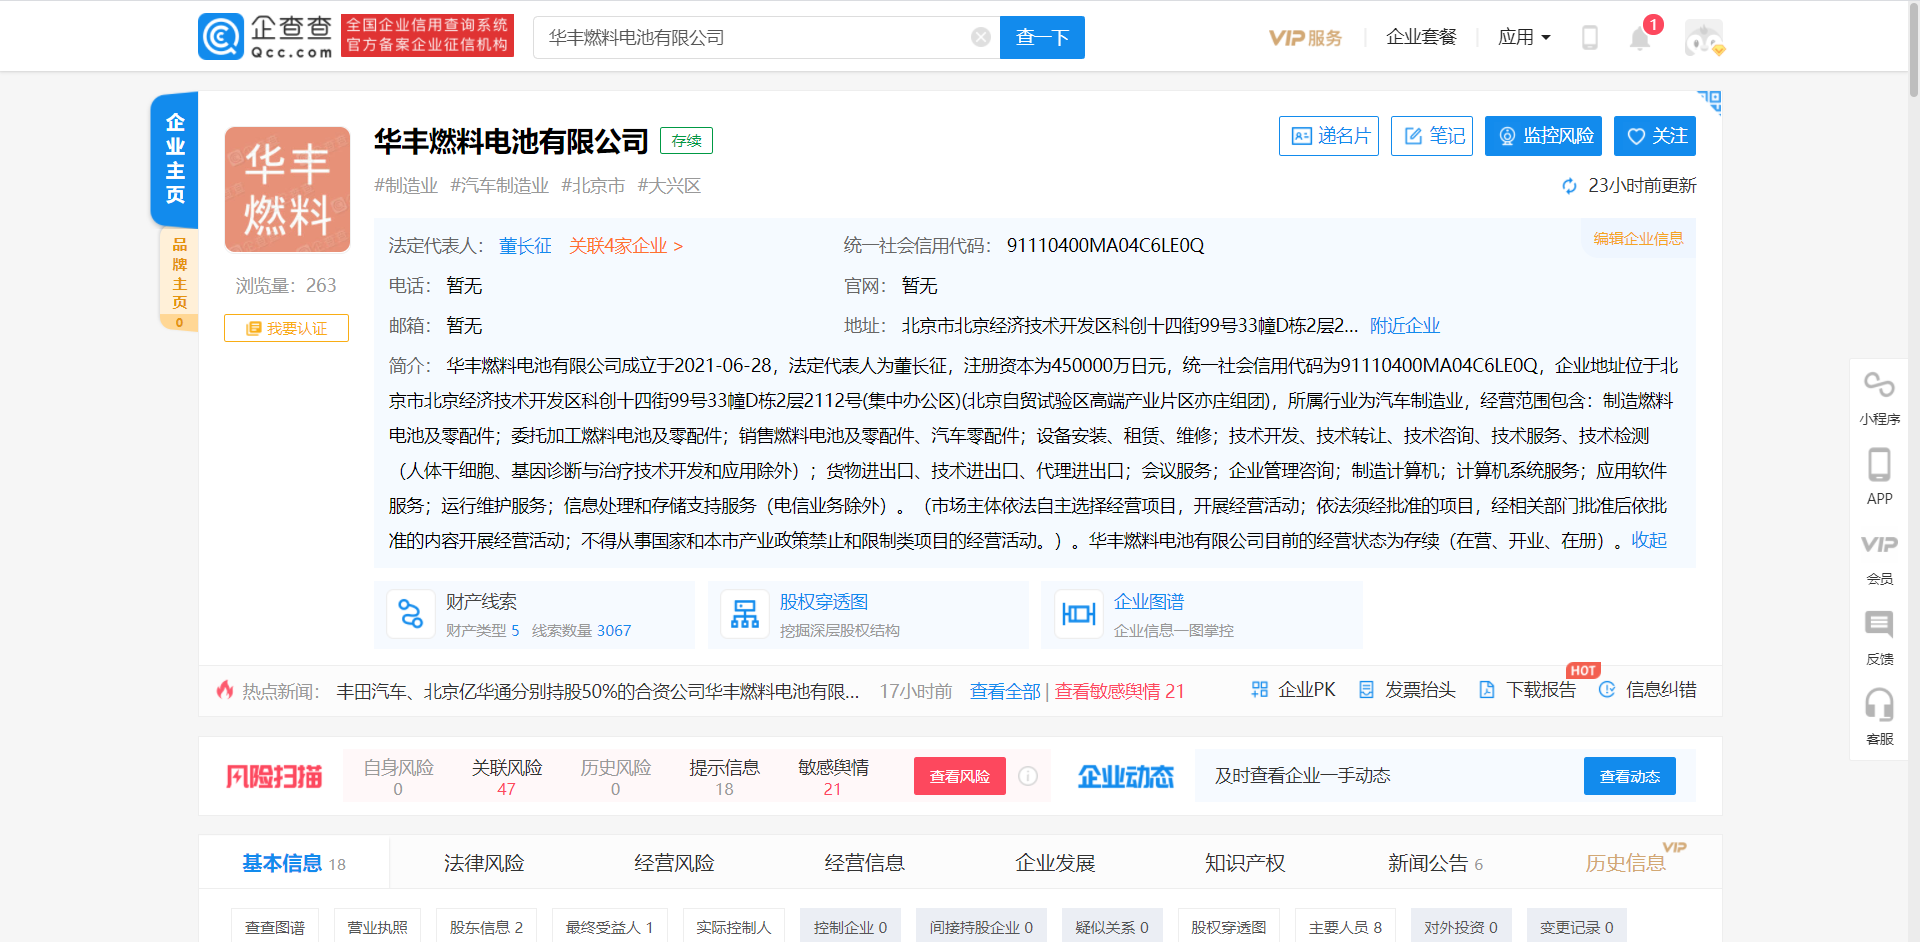Click the Qcc.com logo
The height and width of the screenshot is (942, 1920).
266,37
